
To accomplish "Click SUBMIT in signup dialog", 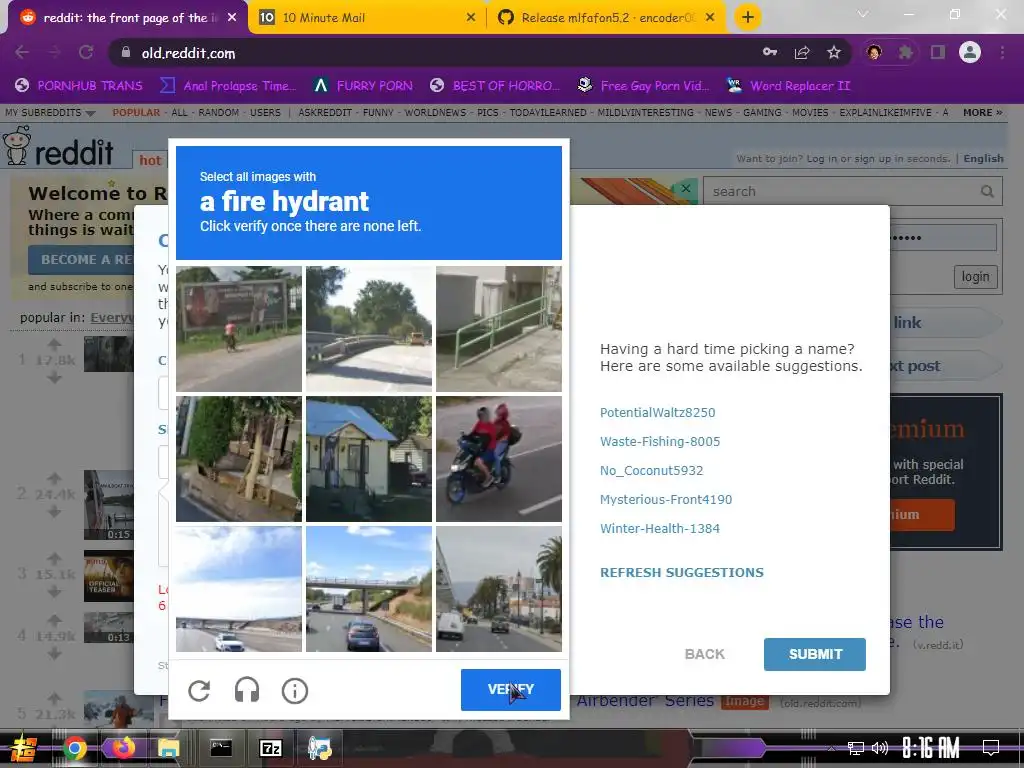I will pos(815,654).
